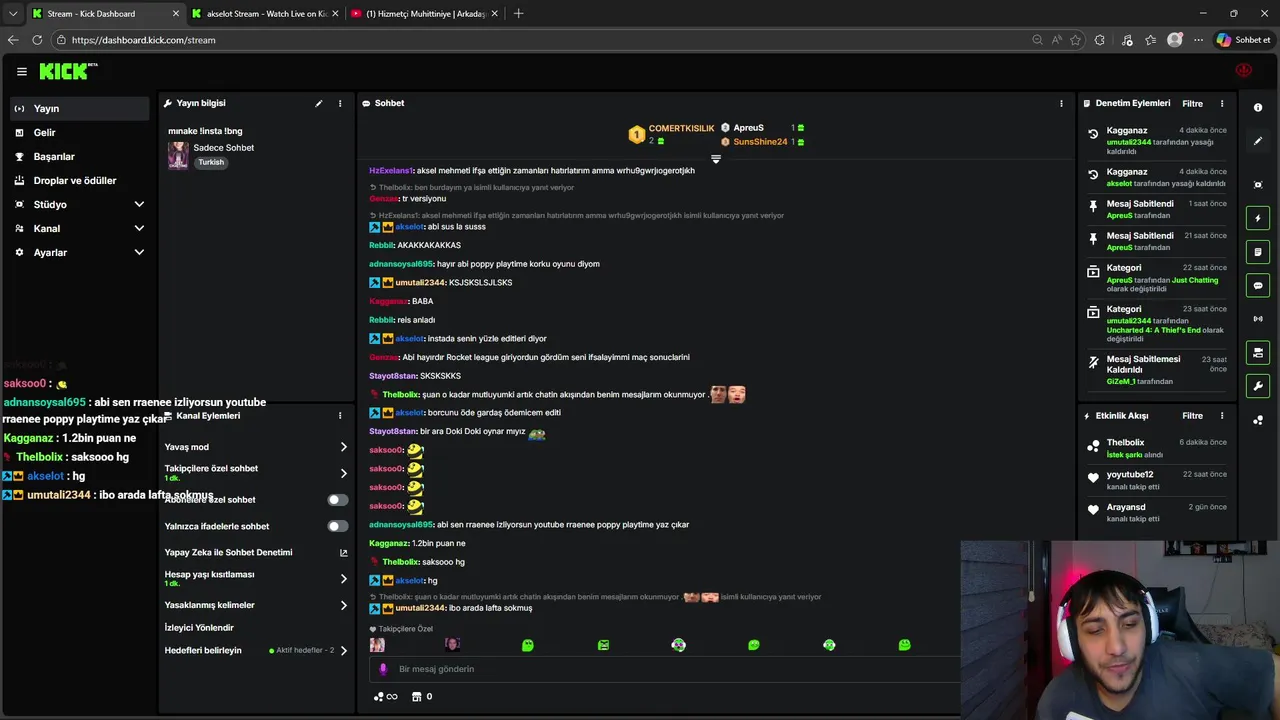Click the COMERTKISILIK leaderboard name
1280x720 pixels.
[x=681, y=128]
